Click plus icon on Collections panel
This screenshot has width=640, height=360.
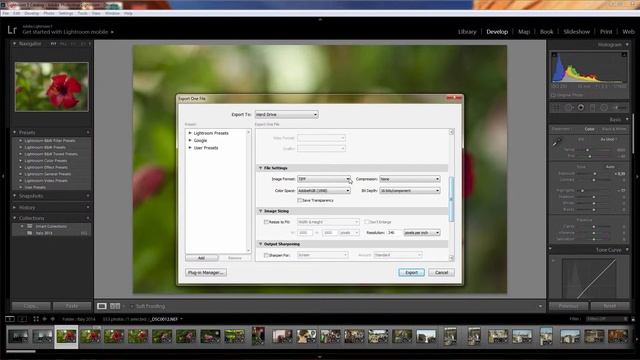(88, 218)
